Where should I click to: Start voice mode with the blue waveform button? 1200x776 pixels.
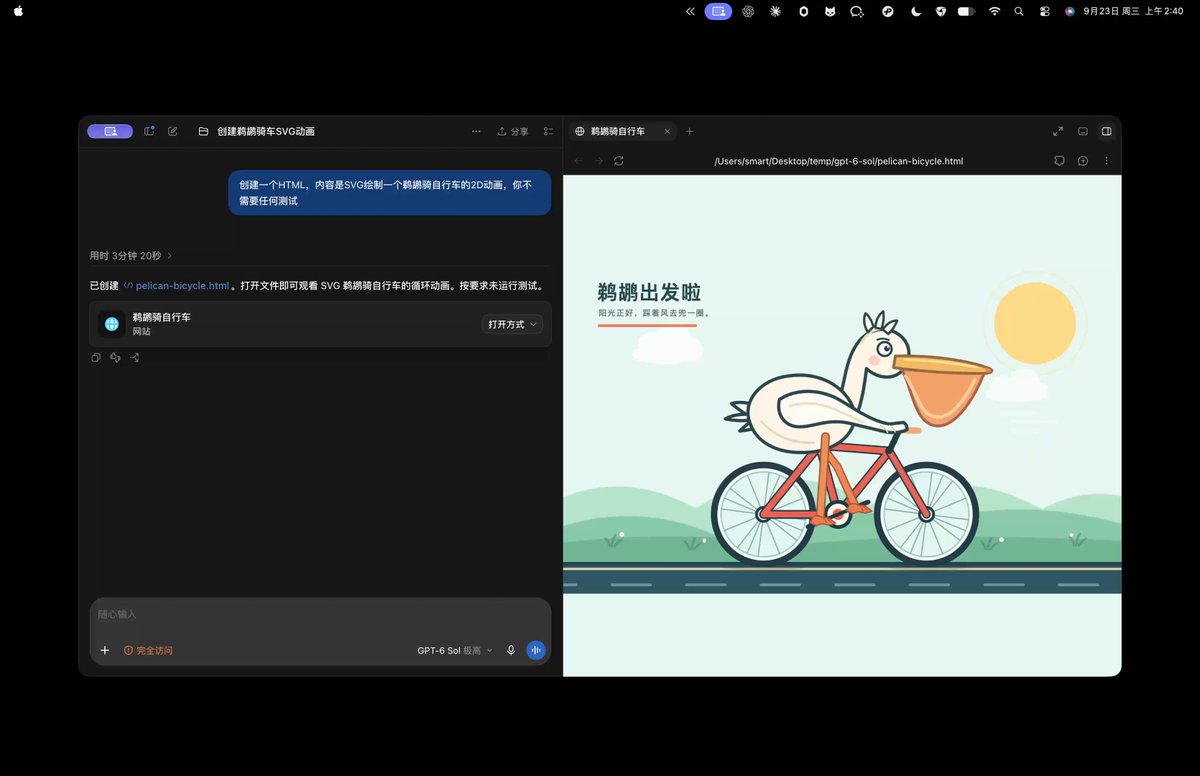536,650
